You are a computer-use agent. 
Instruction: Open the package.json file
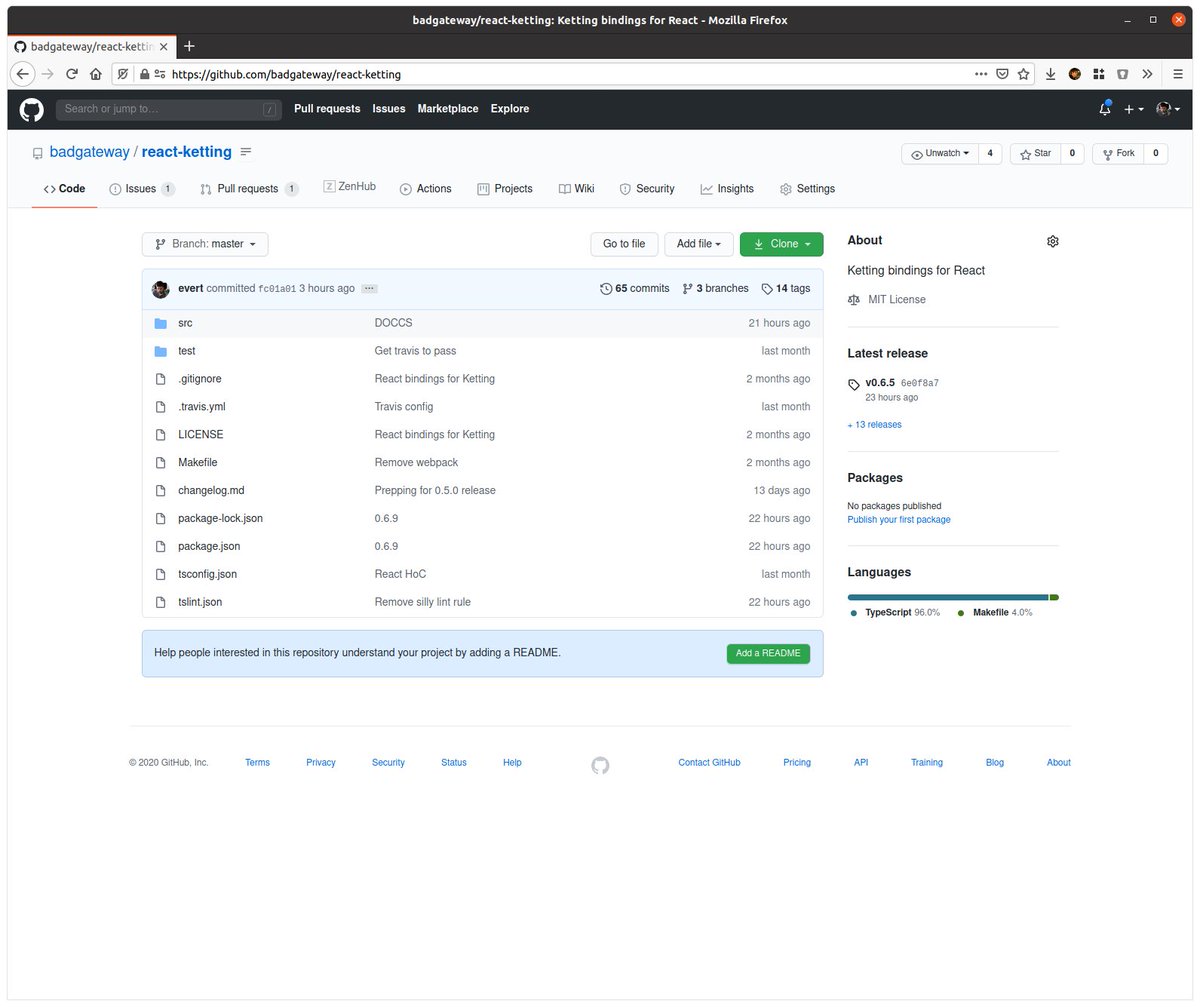click(x=209, y=547)
